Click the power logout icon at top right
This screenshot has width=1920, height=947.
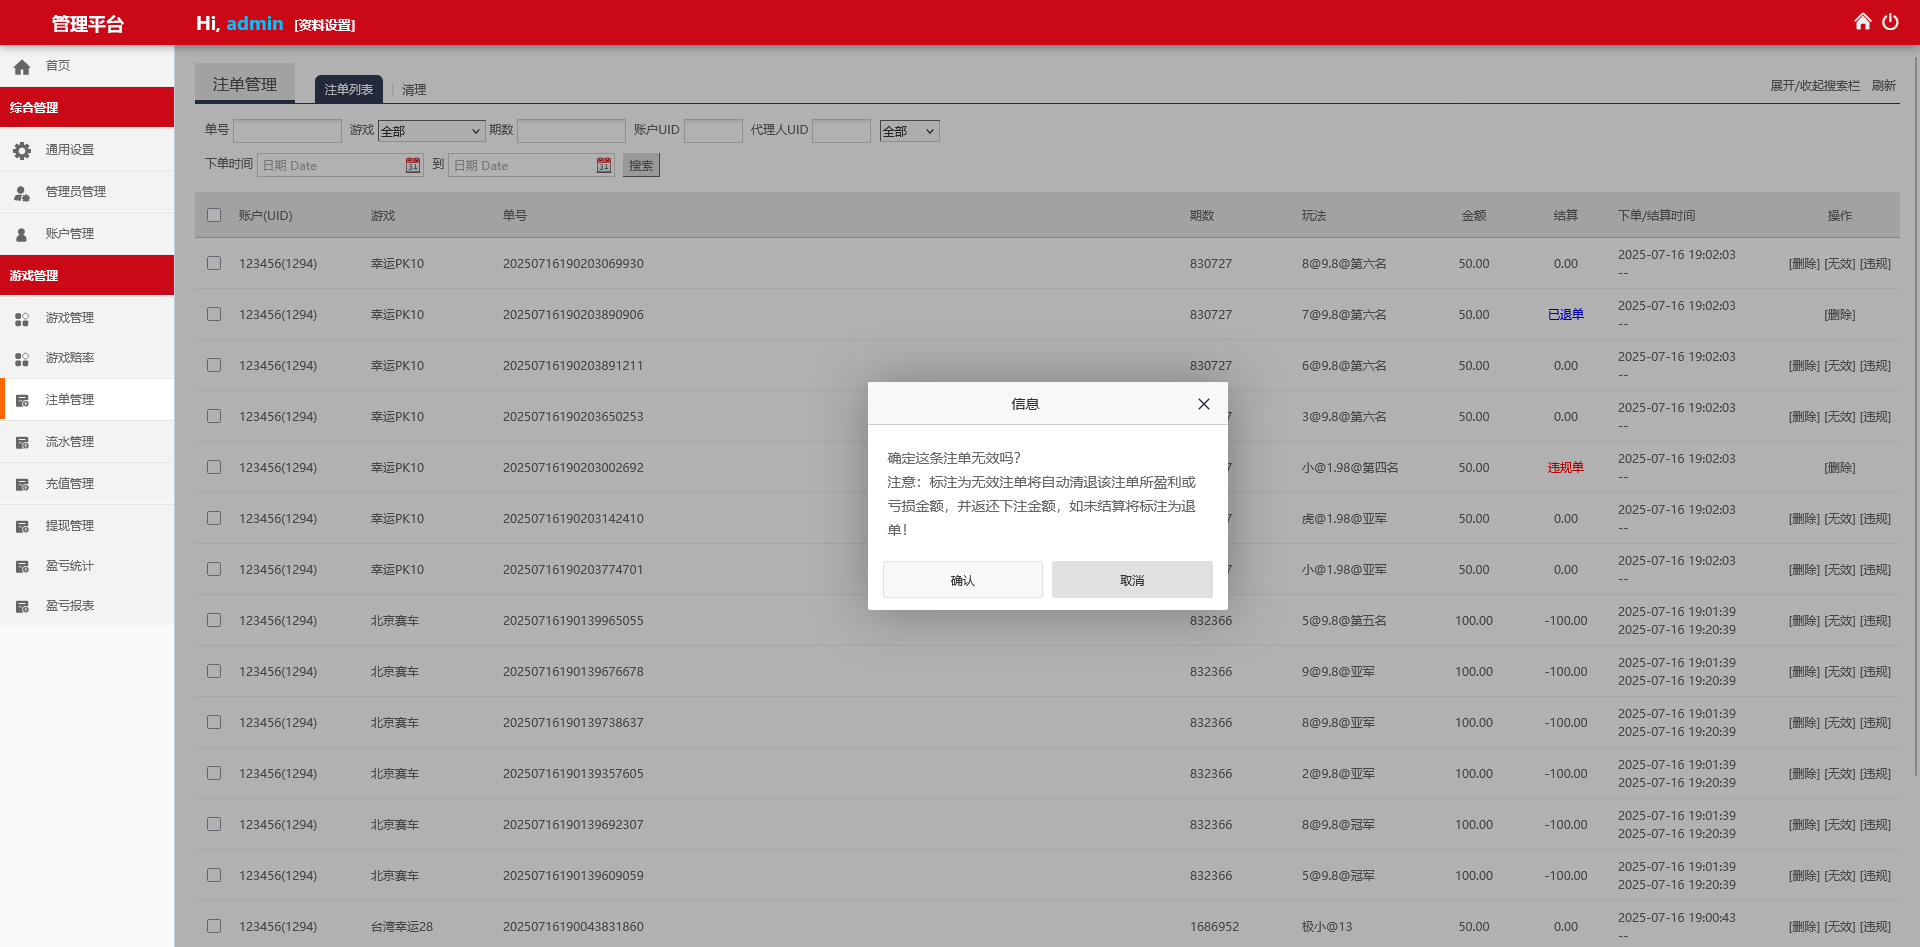1892,20
